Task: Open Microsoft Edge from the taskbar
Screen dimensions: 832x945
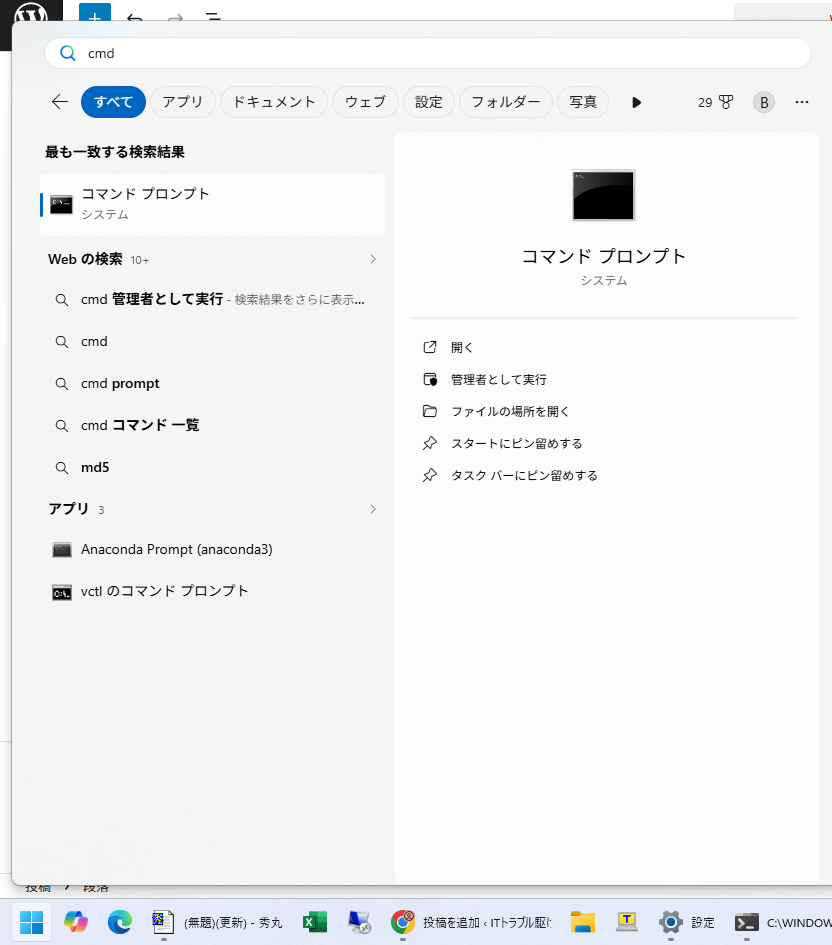Action: pos(120,922)
